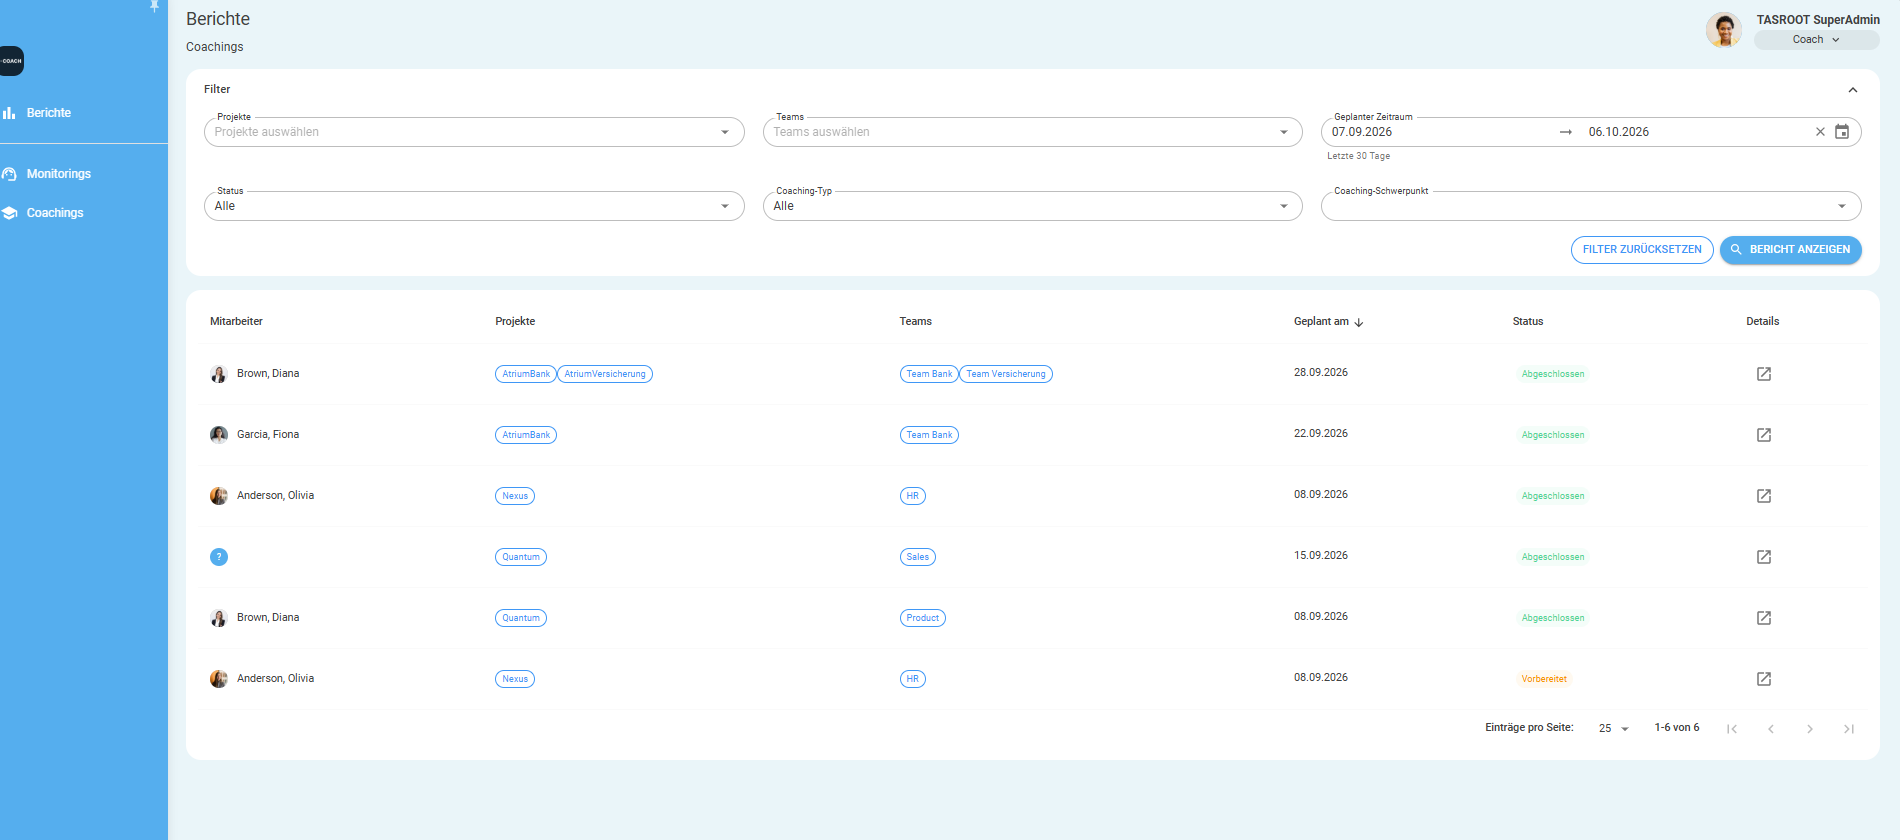Go to the previous results page

1771,729
